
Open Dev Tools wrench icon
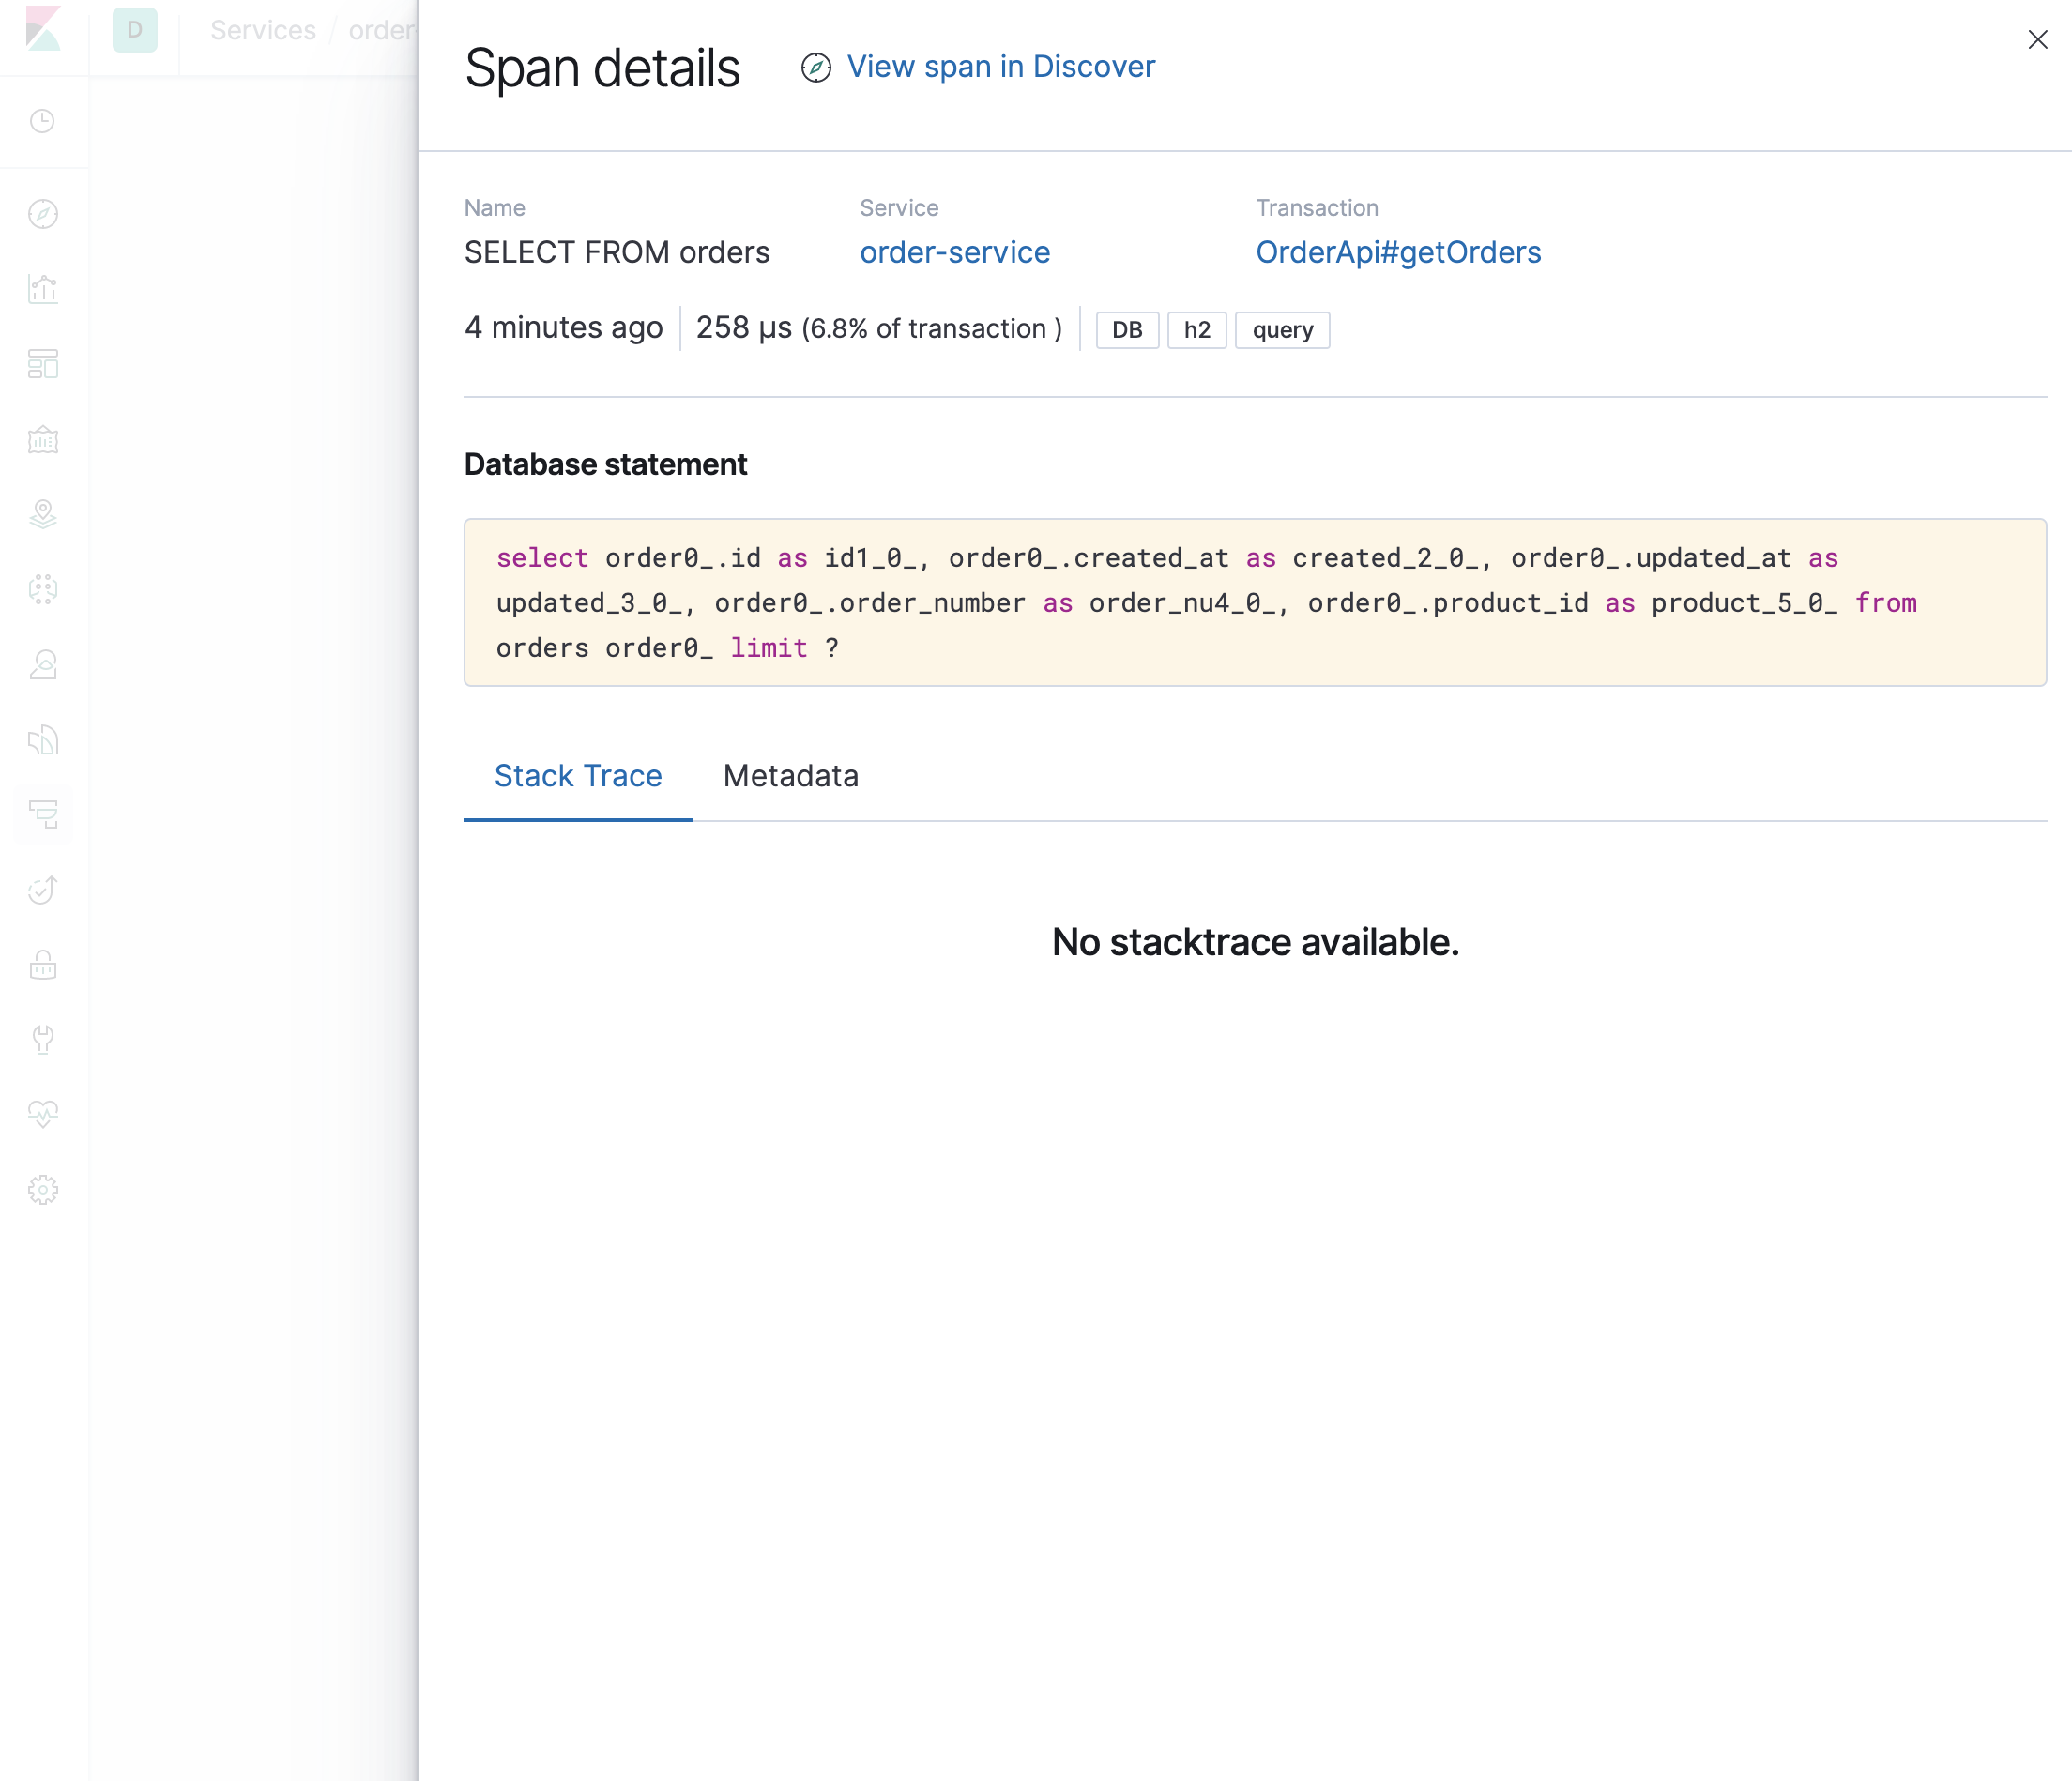[x=43, y=1039]
